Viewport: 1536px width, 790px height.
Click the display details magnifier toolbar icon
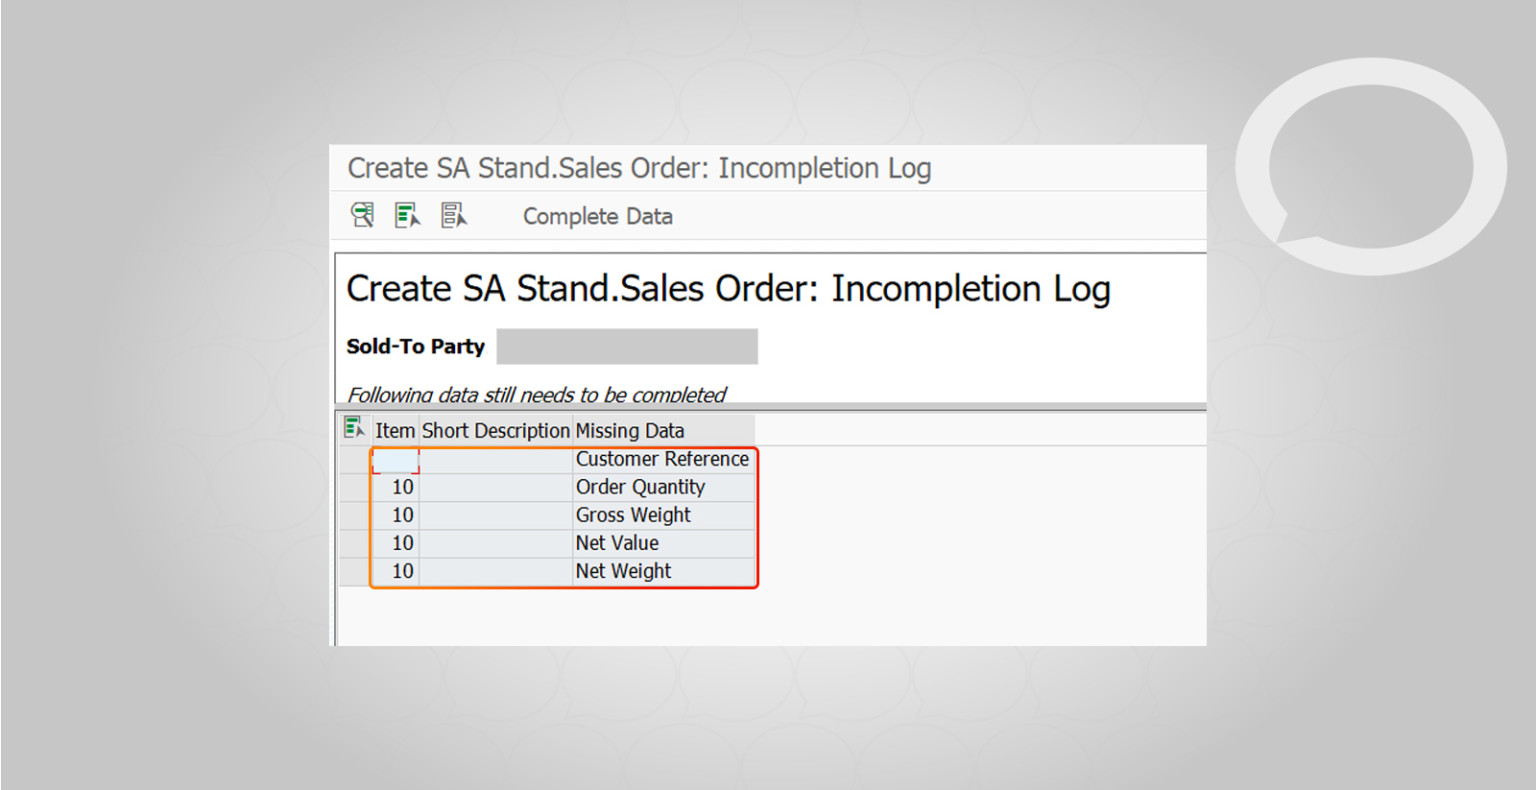[x=362, y=215]
